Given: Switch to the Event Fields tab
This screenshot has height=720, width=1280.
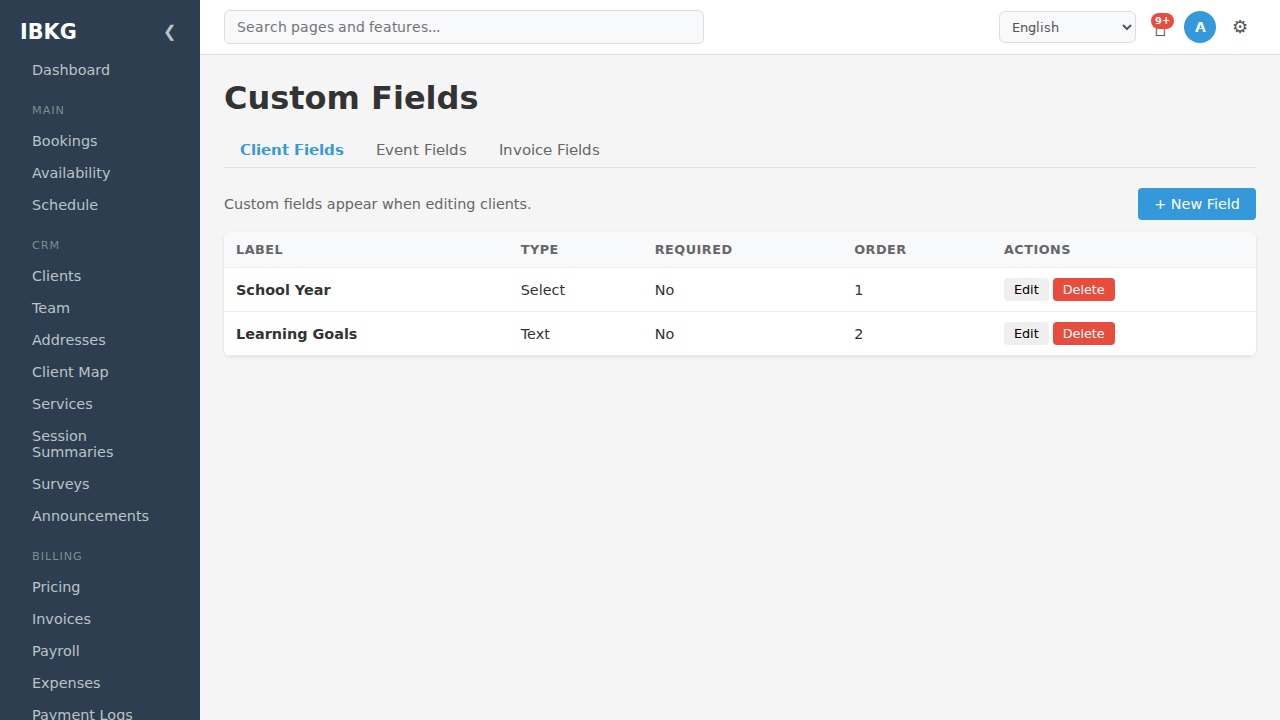Looking at the screenshot, I should click(x=421, y=150).
